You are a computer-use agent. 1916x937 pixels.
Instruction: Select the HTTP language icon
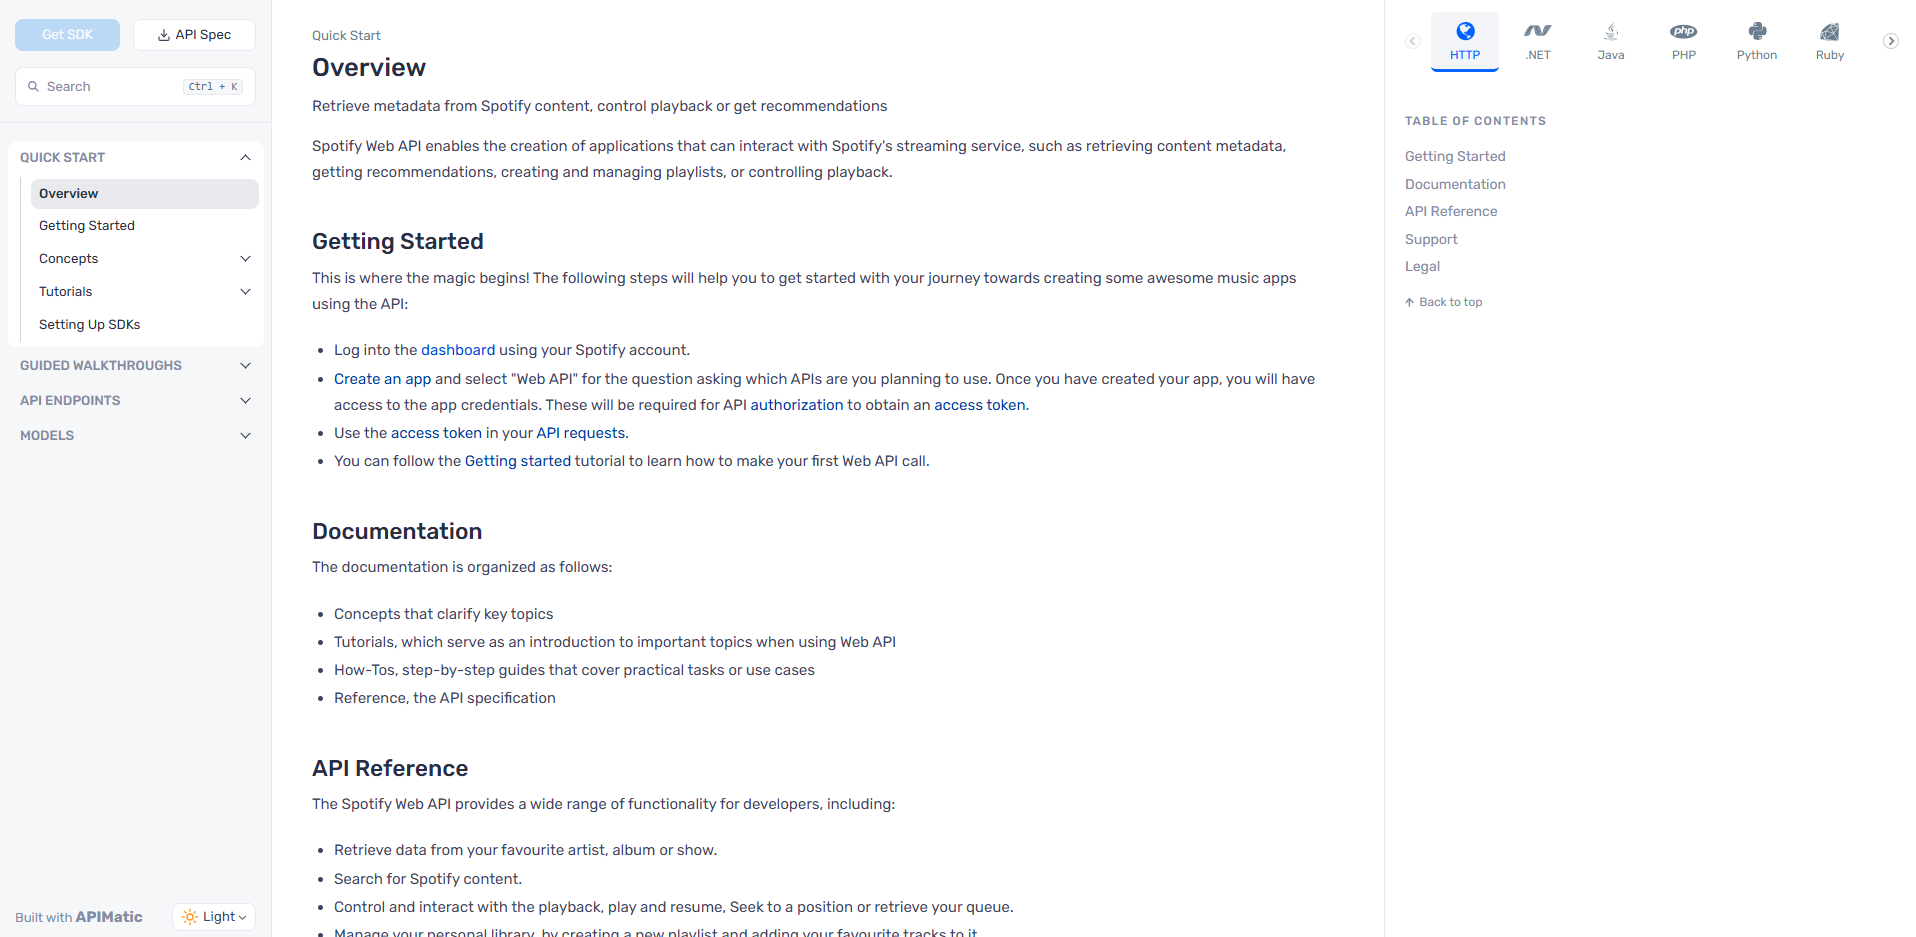tap(1464, 32)
